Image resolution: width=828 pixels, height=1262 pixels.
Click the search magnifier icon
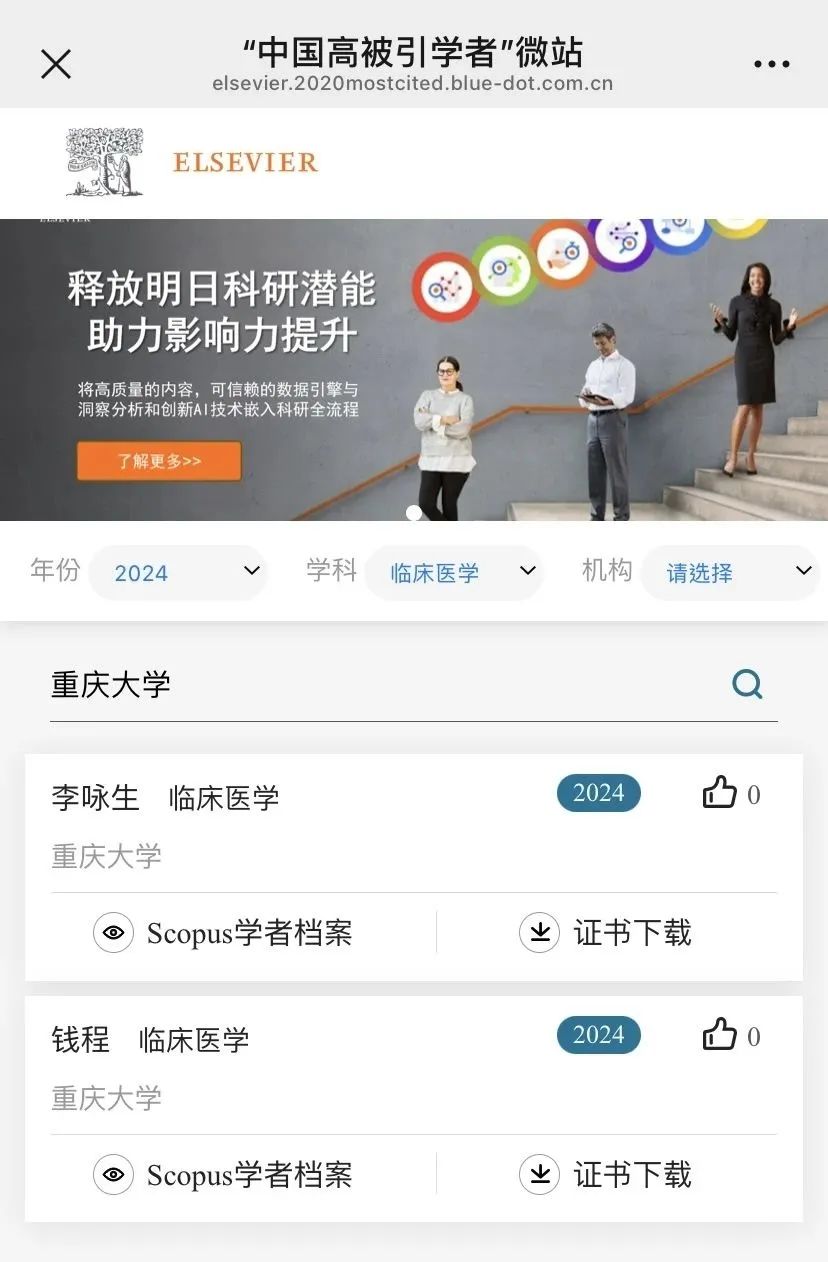tap(747, 684)
